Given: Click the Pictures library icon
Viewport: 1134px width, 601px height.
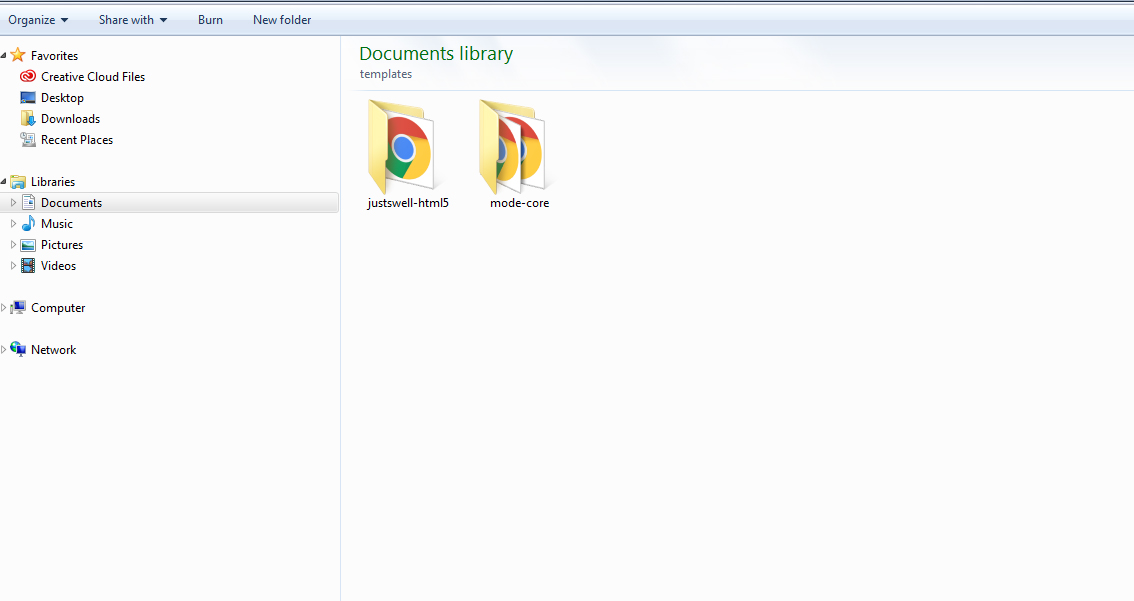Looking at the screenshot, I should (28, 245).
